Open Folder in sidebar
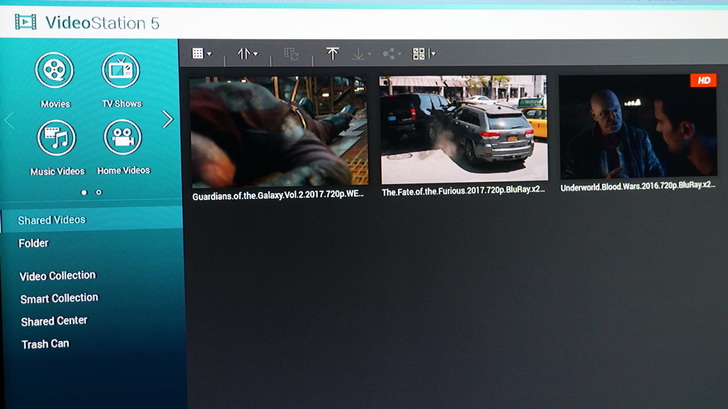Screen dimensions: 728x409 point(33,243)
